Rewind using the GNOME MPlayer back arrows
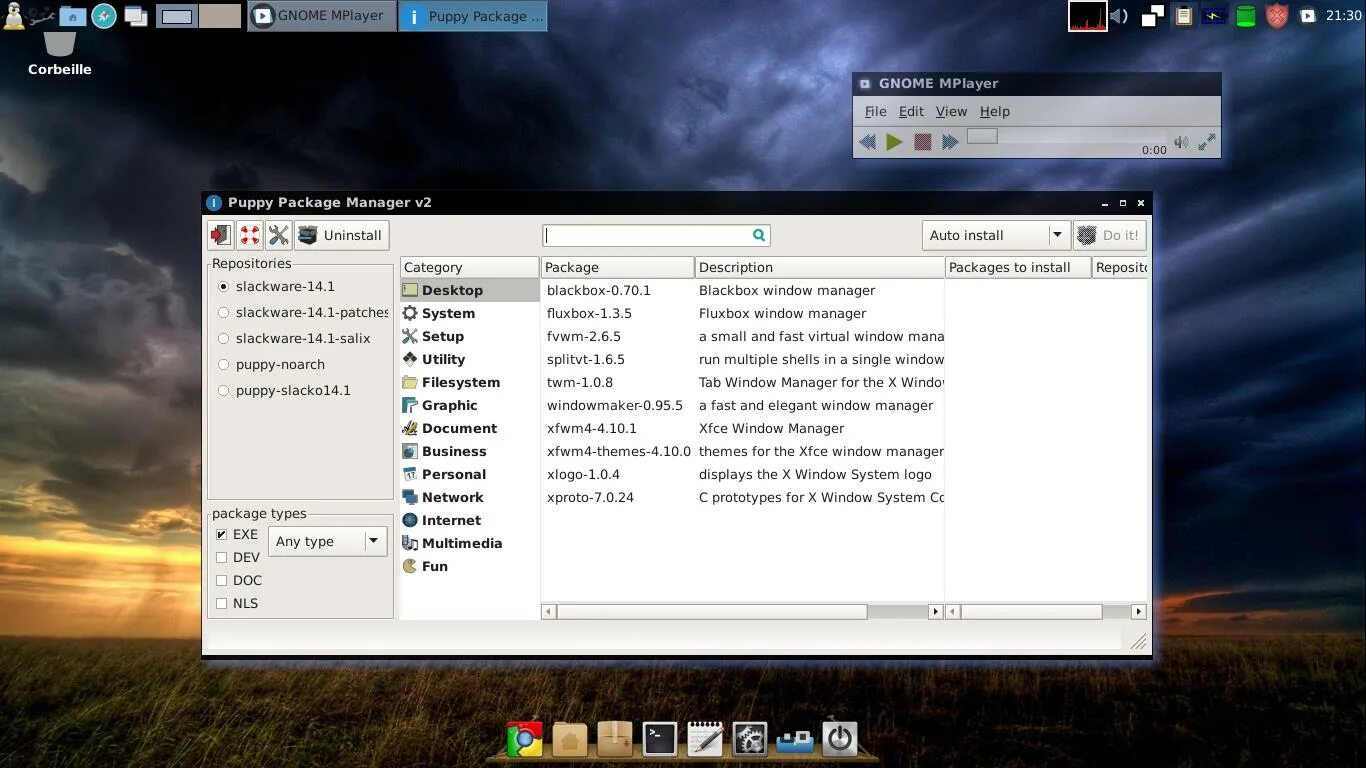 click(868, 142)
